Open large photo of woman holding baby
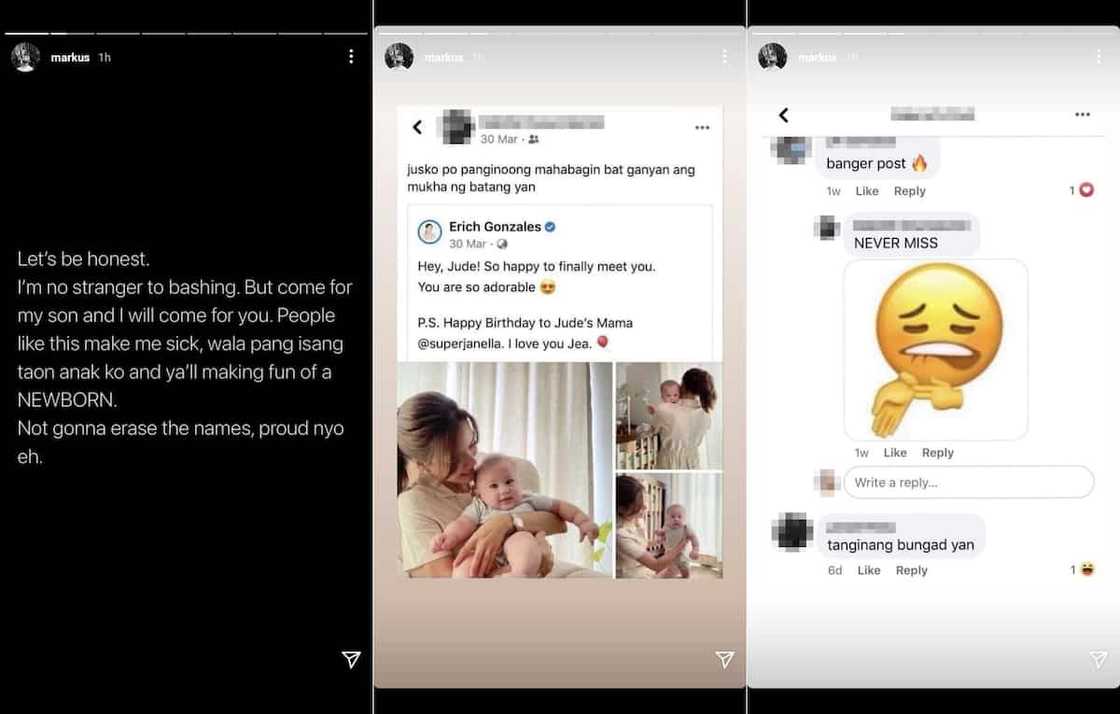This screenshot has height=714, width=1120. (x=505, y=469)
